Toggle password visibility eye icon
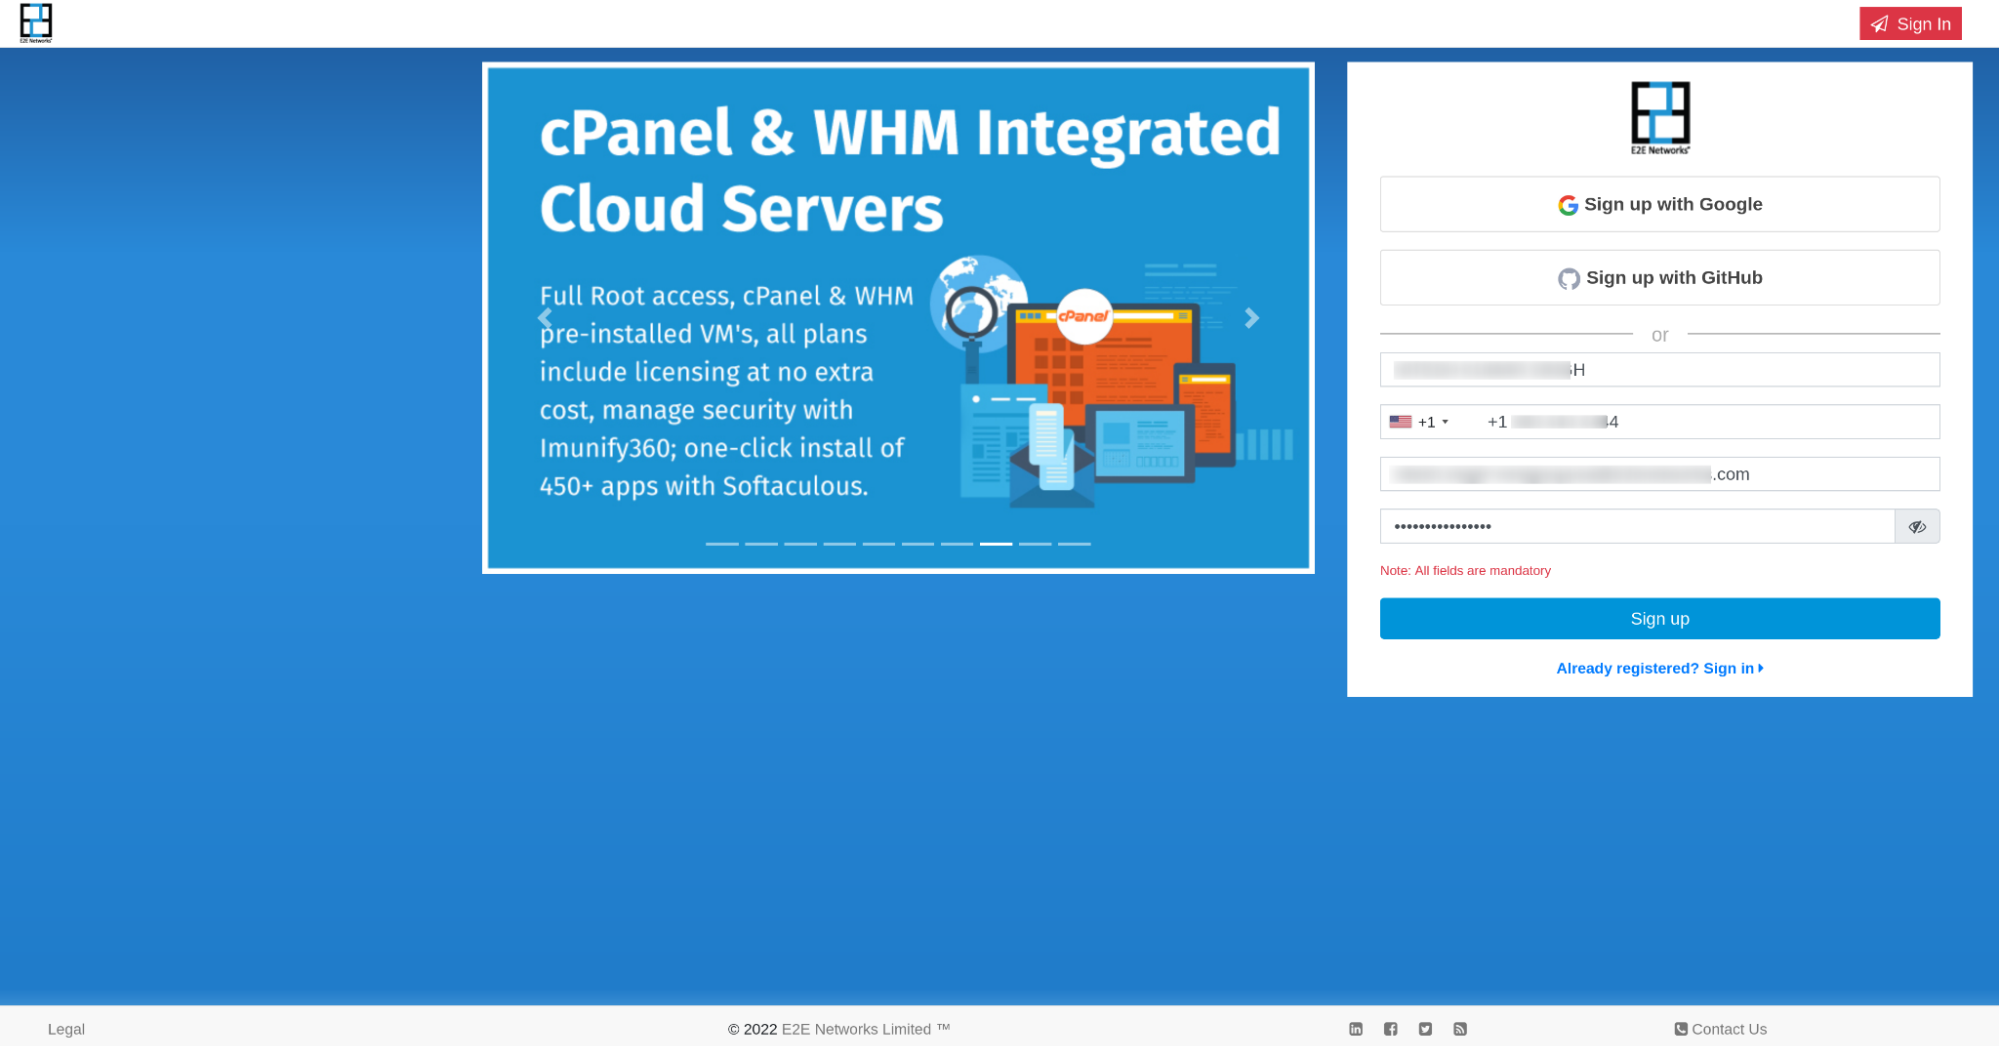This screenshot has height=1047, width=1999. click(1917, 526)
